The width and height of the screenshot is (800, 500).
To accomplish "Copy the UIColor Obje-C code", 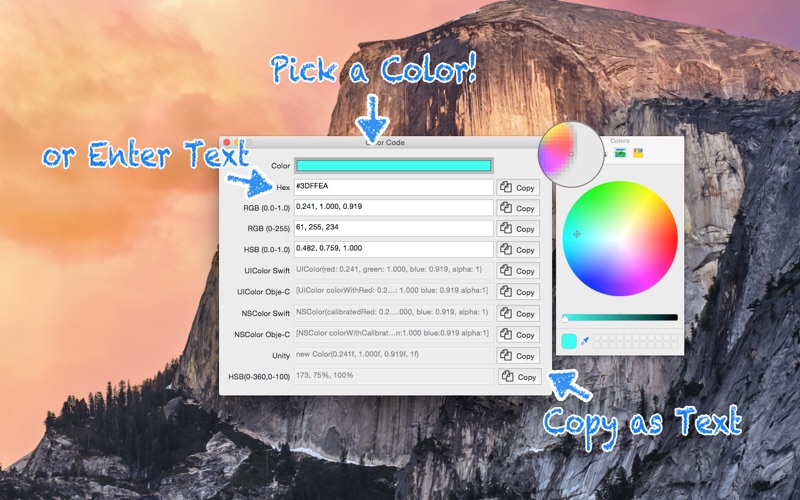I will tap(518, 292).
